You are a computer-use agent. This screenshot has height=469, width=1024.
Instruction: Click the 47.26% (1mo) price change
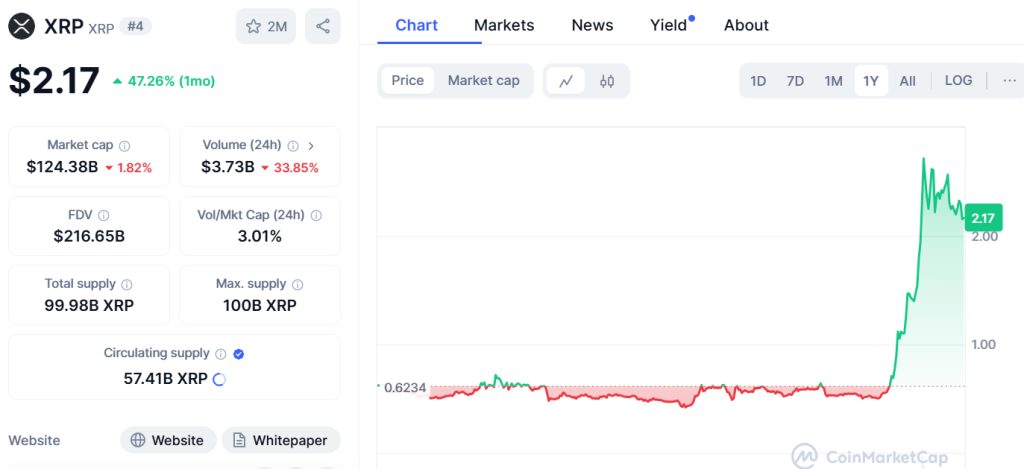163,81
